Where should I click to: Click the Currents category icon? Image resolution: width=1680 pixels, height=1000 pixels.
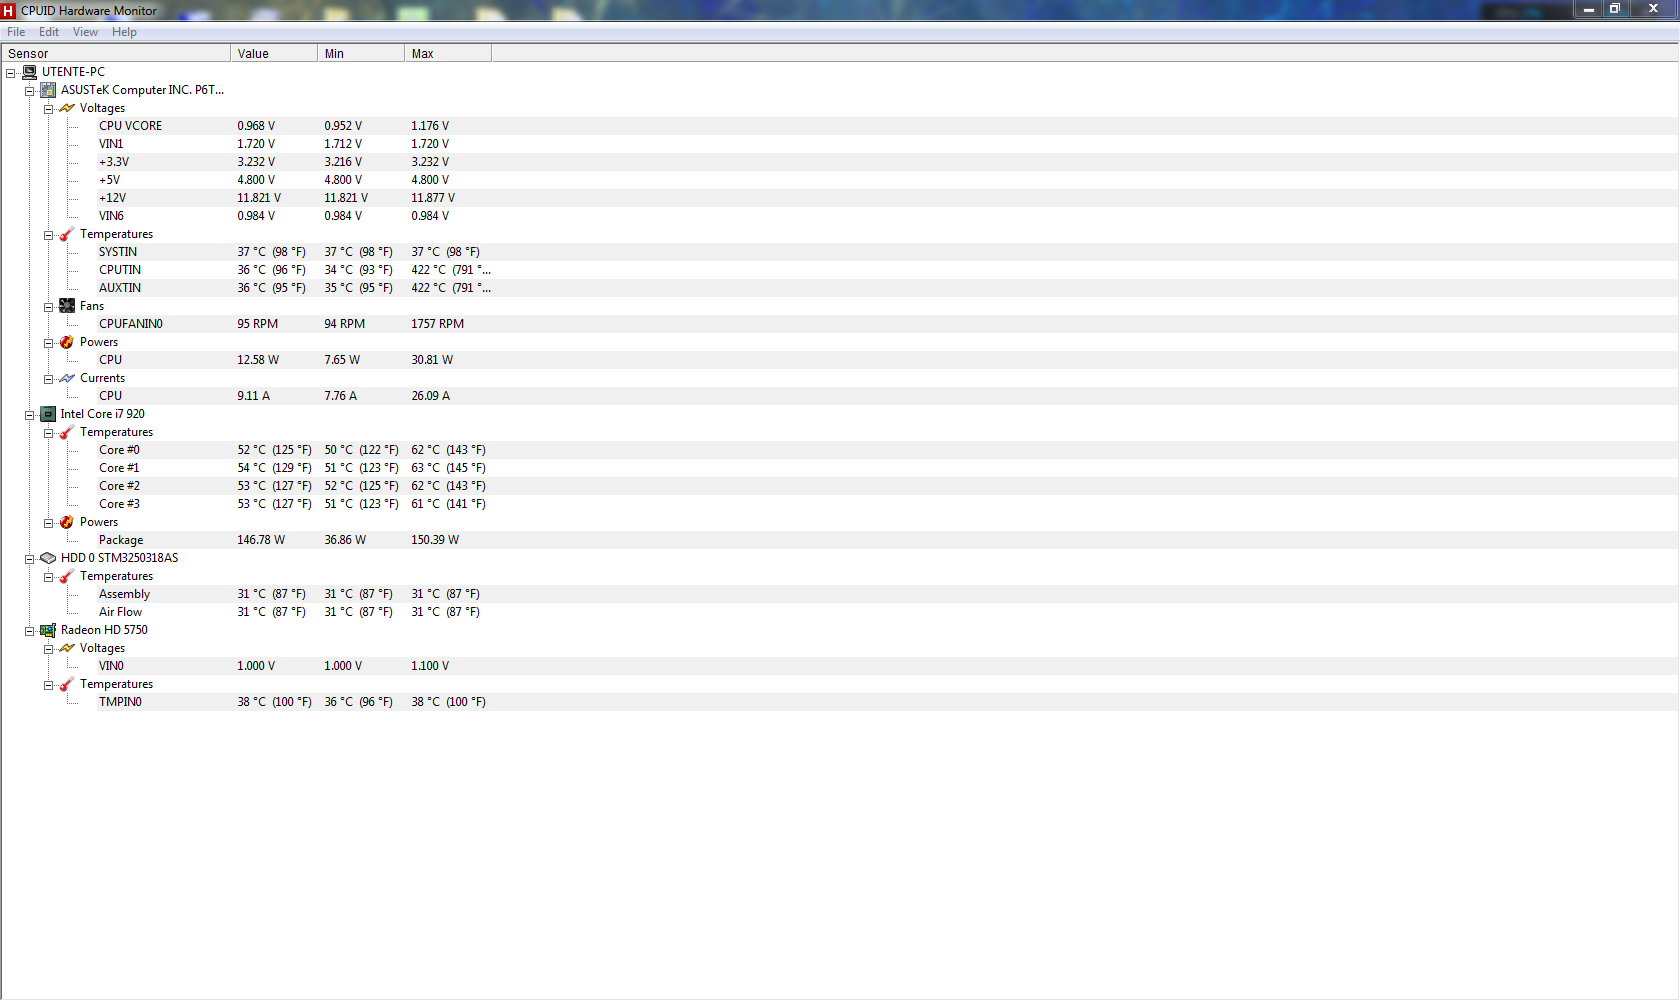click(x=67, y=378)
